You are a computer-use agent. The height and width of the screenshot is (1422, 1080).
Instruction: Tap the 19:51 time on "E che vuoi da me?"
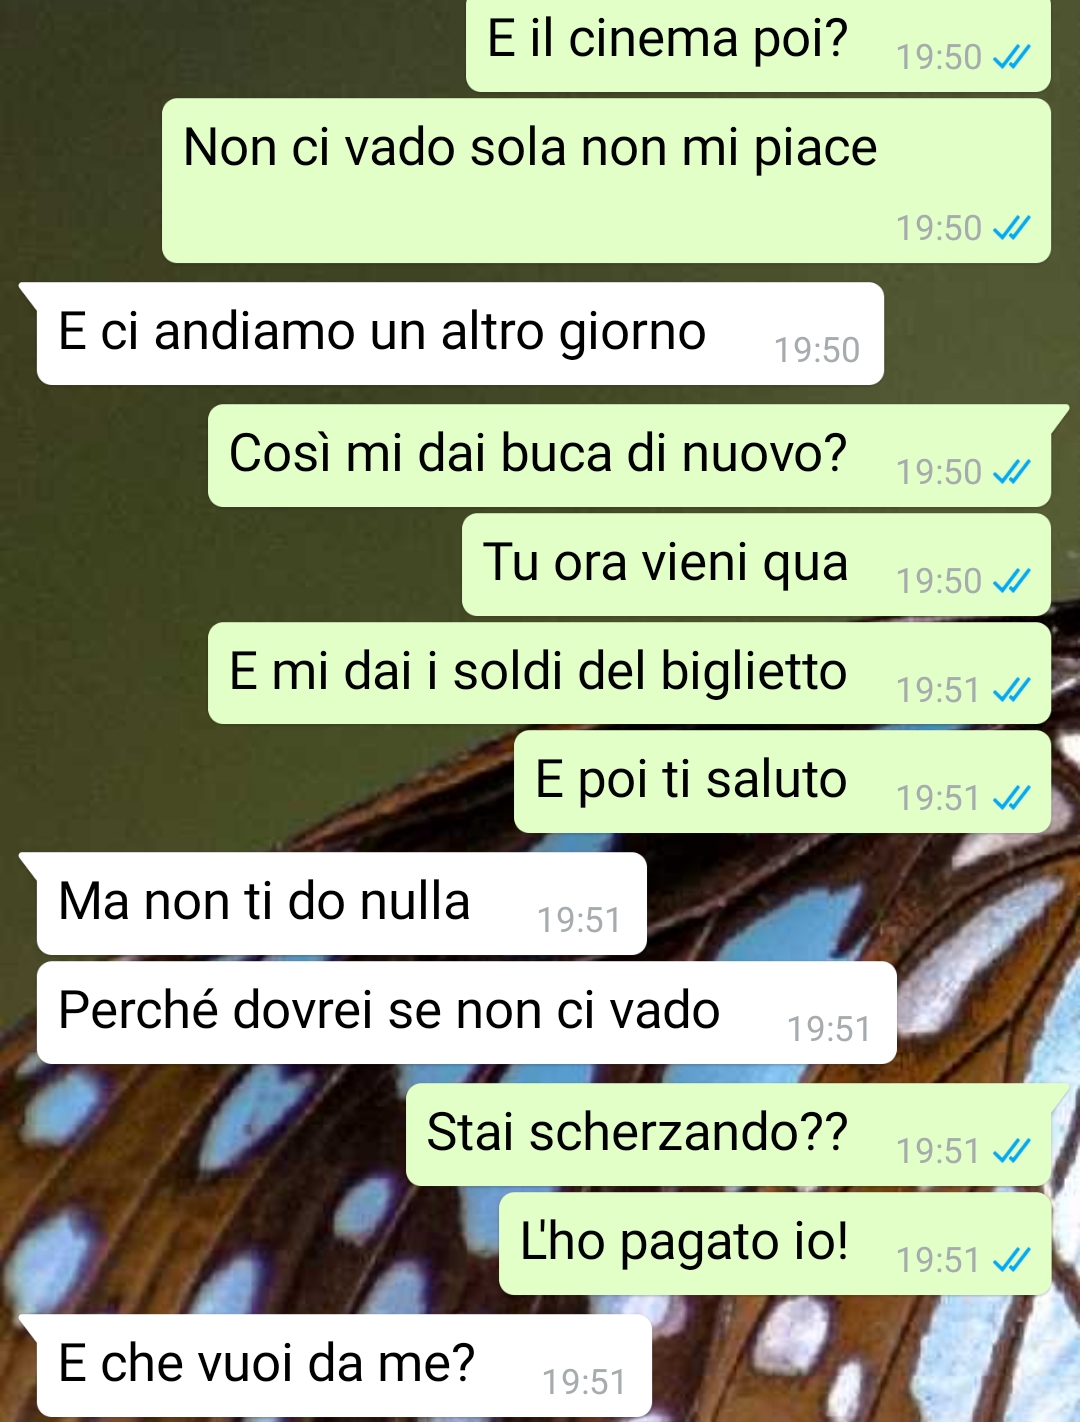[584, 1382]
